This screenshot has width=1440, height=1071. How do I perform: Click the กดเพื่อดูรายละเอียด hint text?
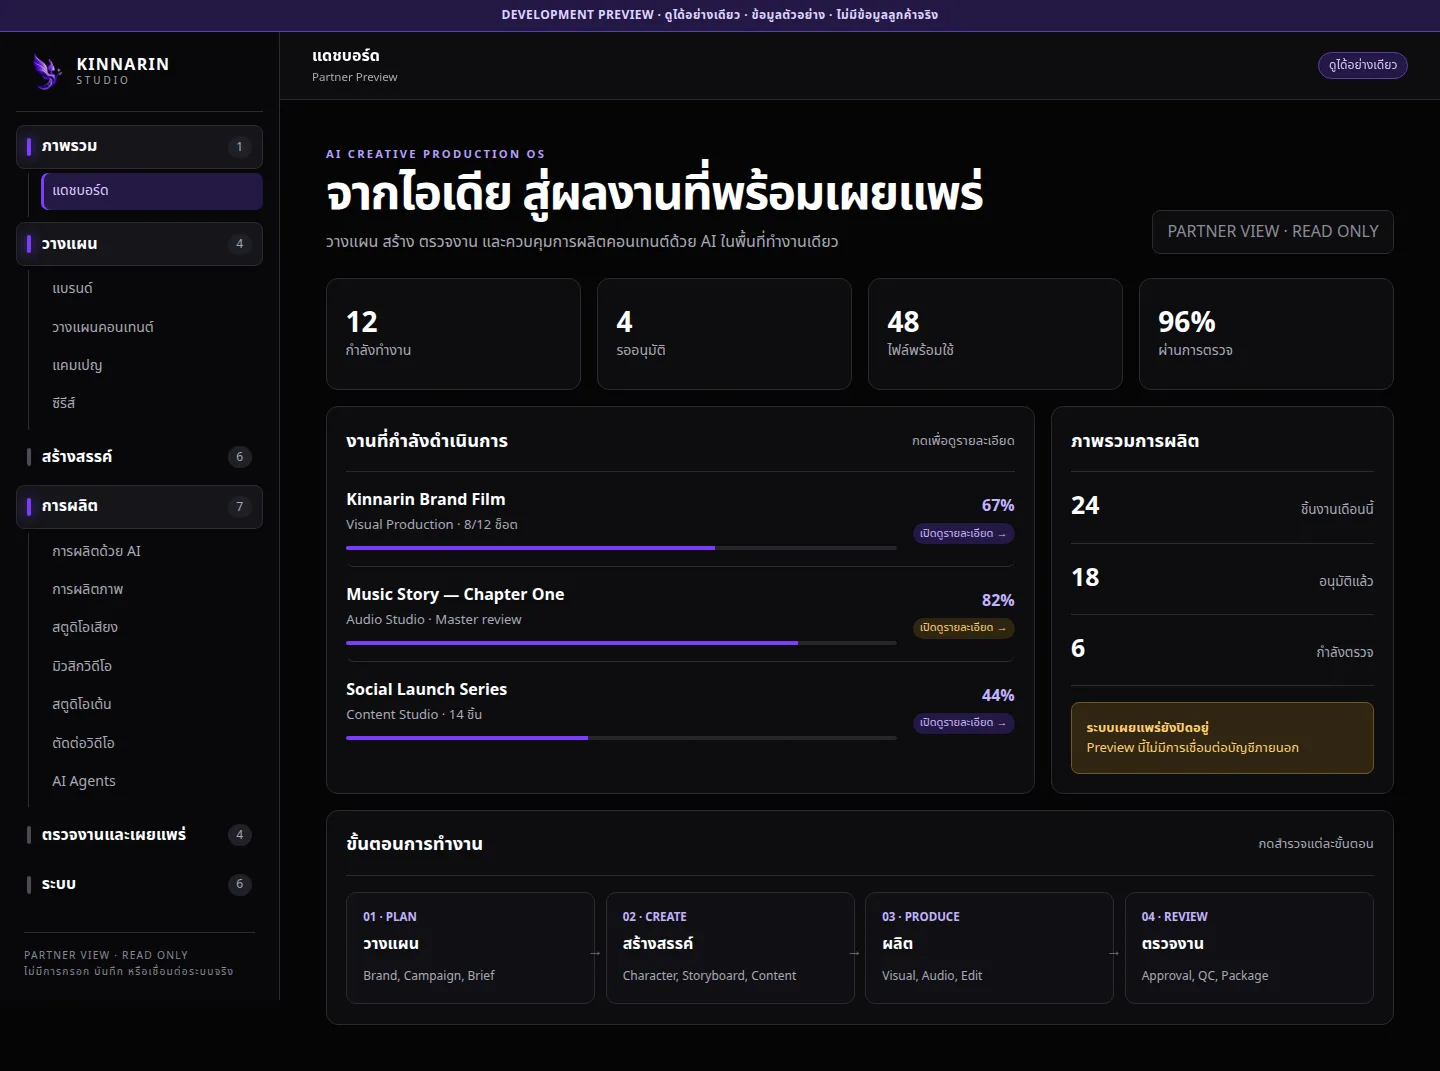point(963,441)
